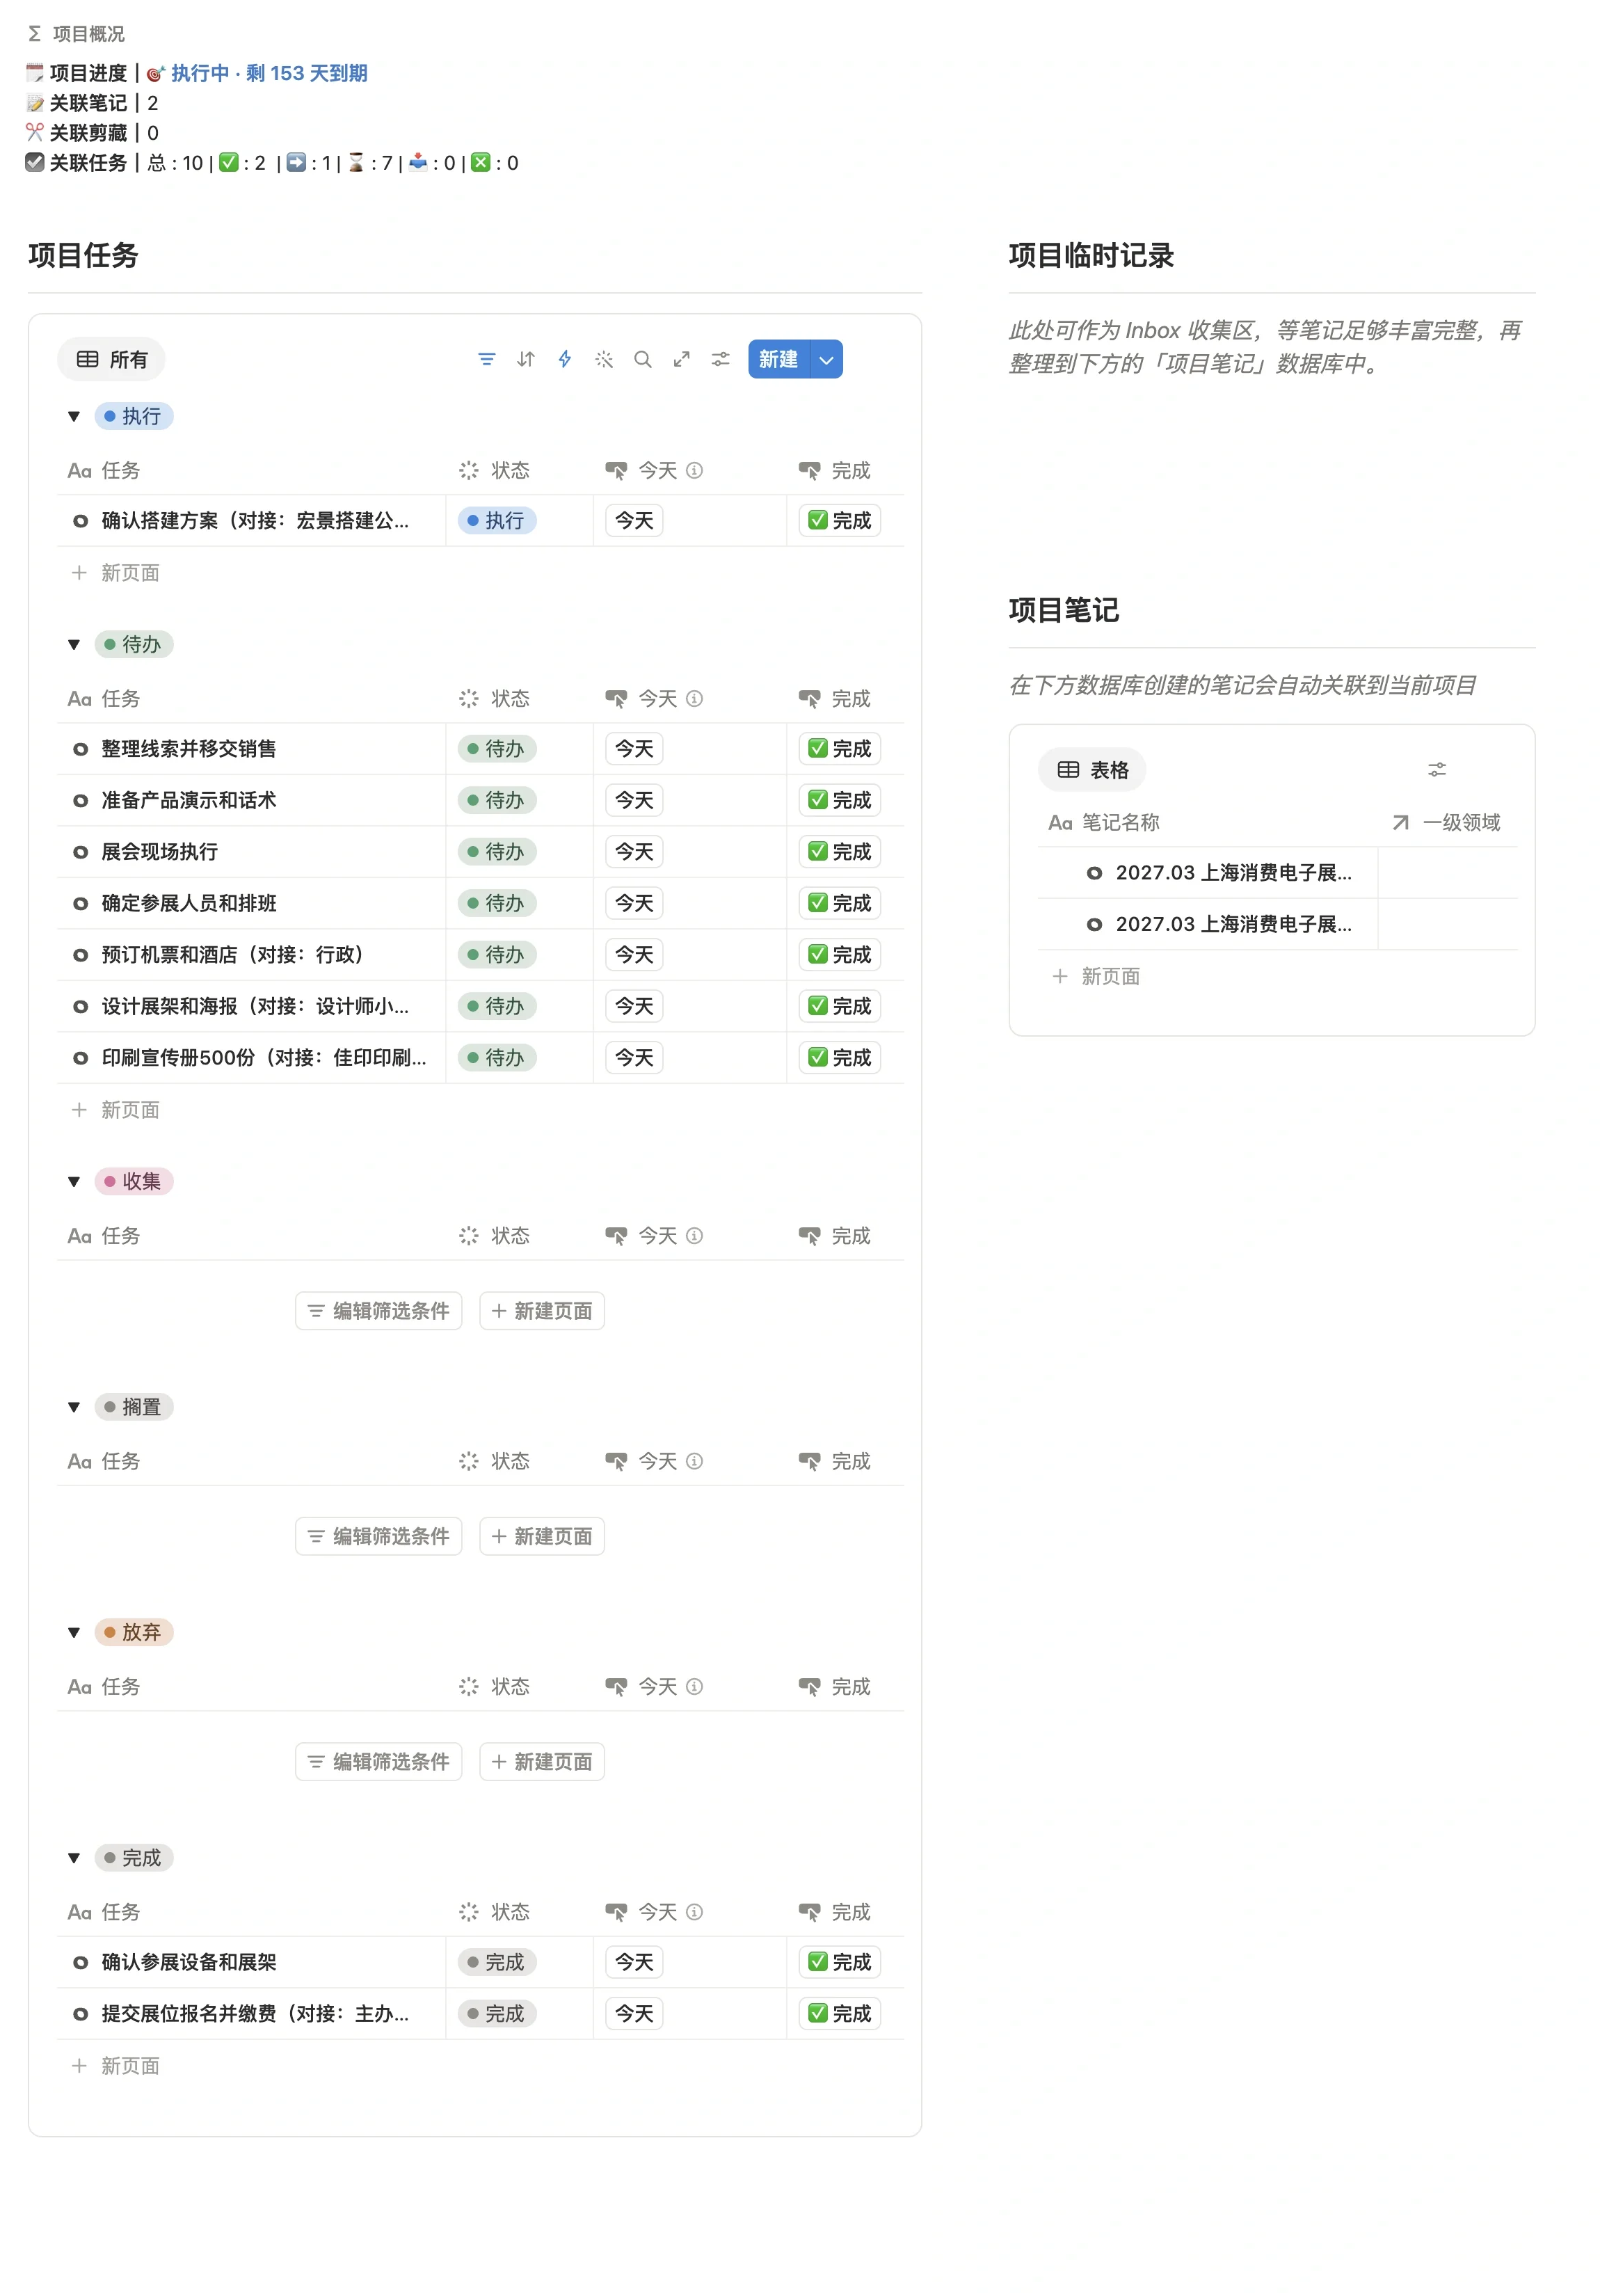Click 新建页面 in 搁置 group
Image resolution: width=1600 pixels, height=2296 pixels.
click(x=542, y=1537)
